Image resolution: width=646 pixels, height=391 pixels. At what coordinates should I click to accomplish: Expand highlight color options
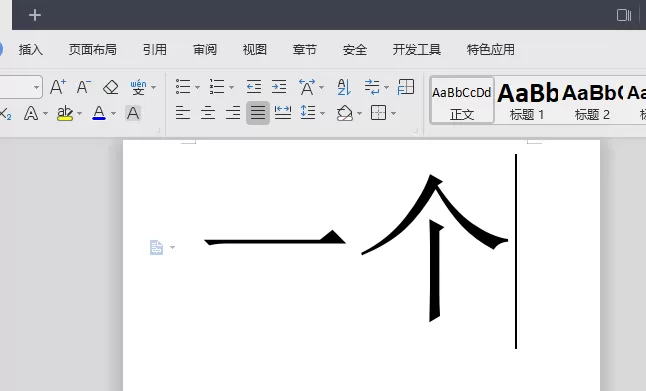pyautogui.click(x=80, y=113)
